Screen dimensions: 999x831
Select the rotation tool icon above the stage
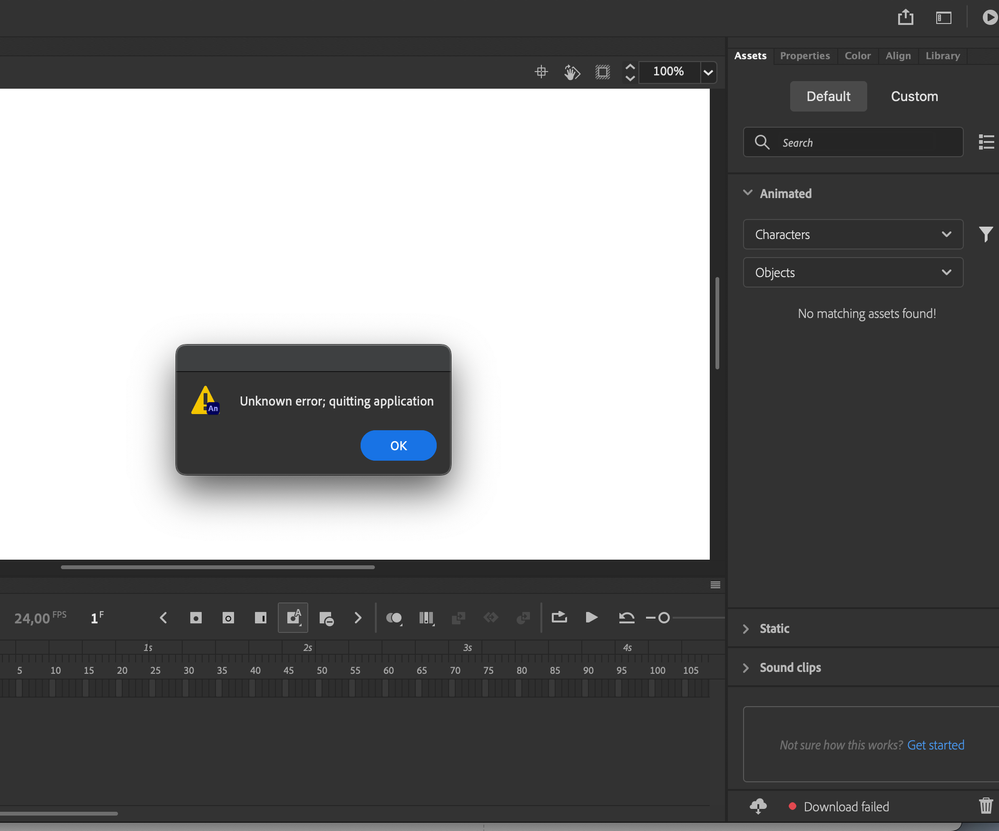coord(572,72)
